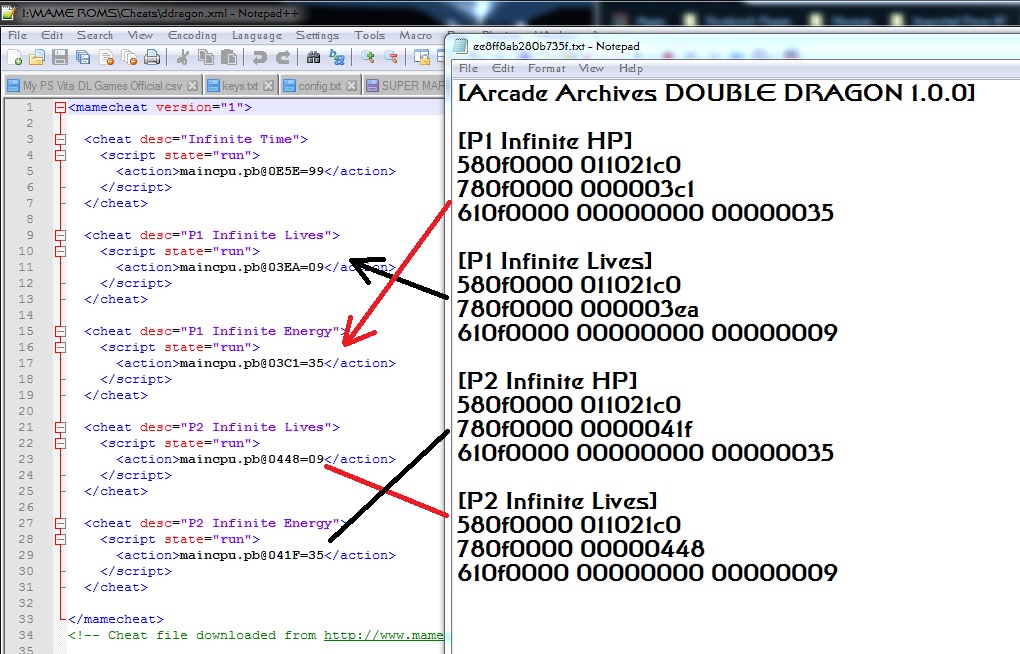Collapse the P2 Infinite Lives cheat fold on line 21
This screenshot has width=1020, height=654.
point(60,428)
